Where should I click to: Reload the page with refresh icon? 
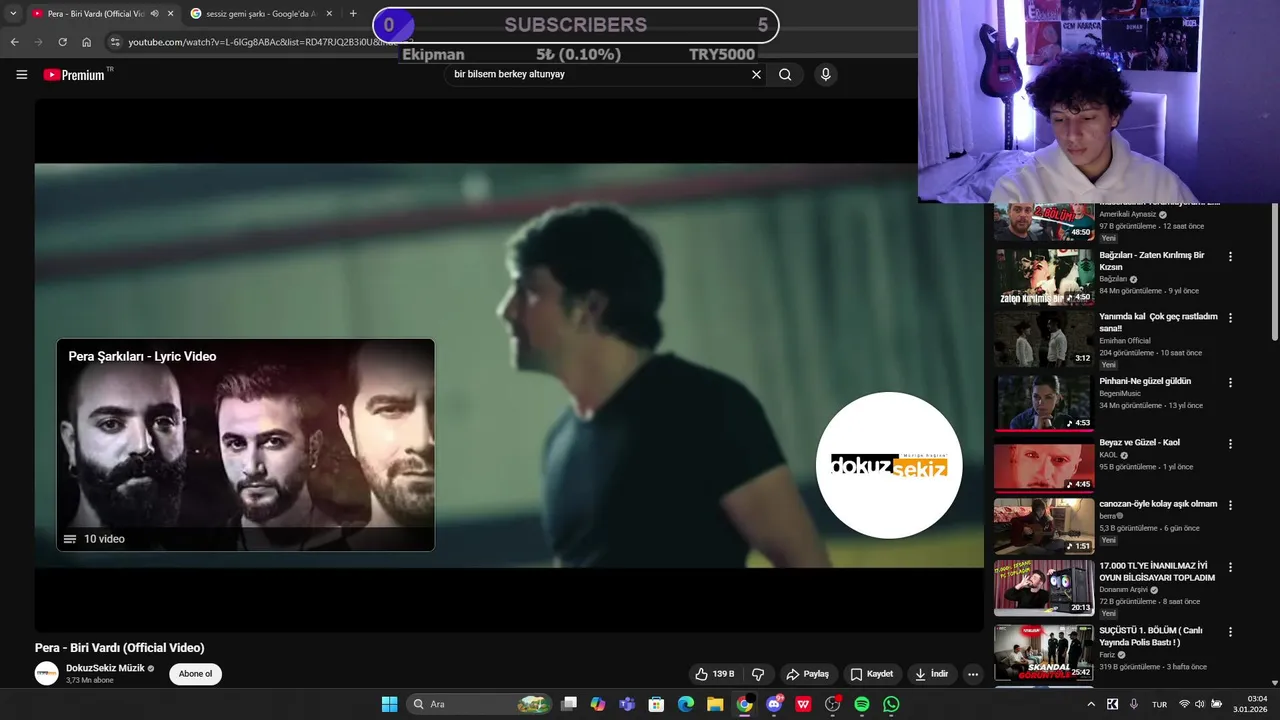tap(62, 42)
